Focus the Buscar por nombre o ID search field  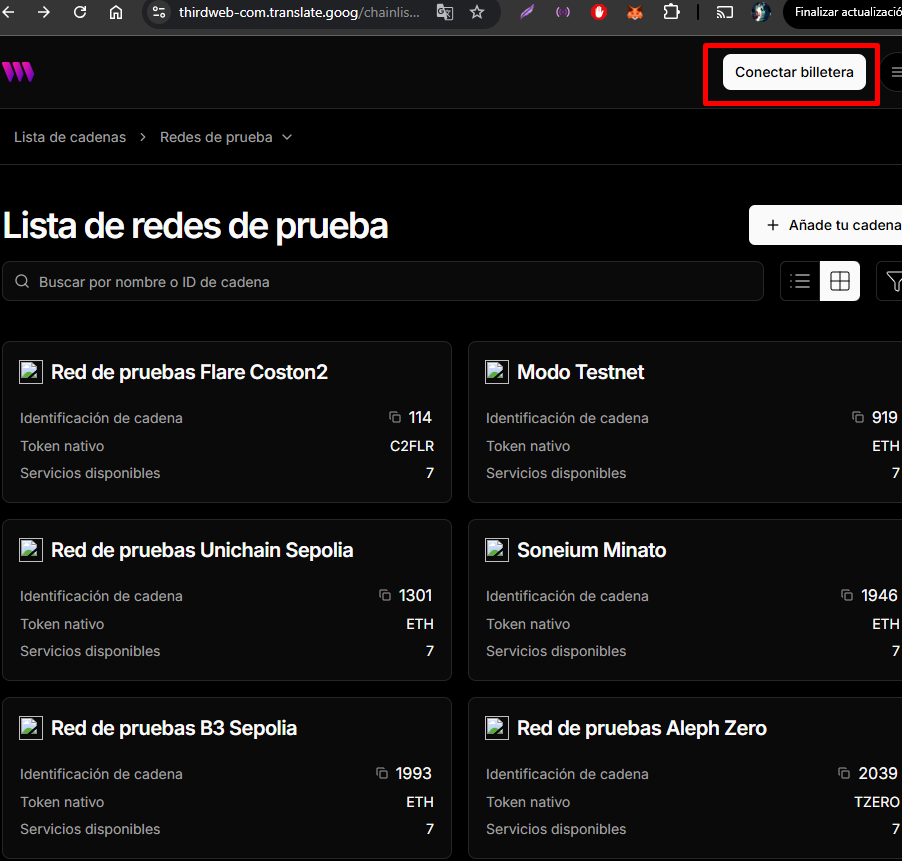383,281
